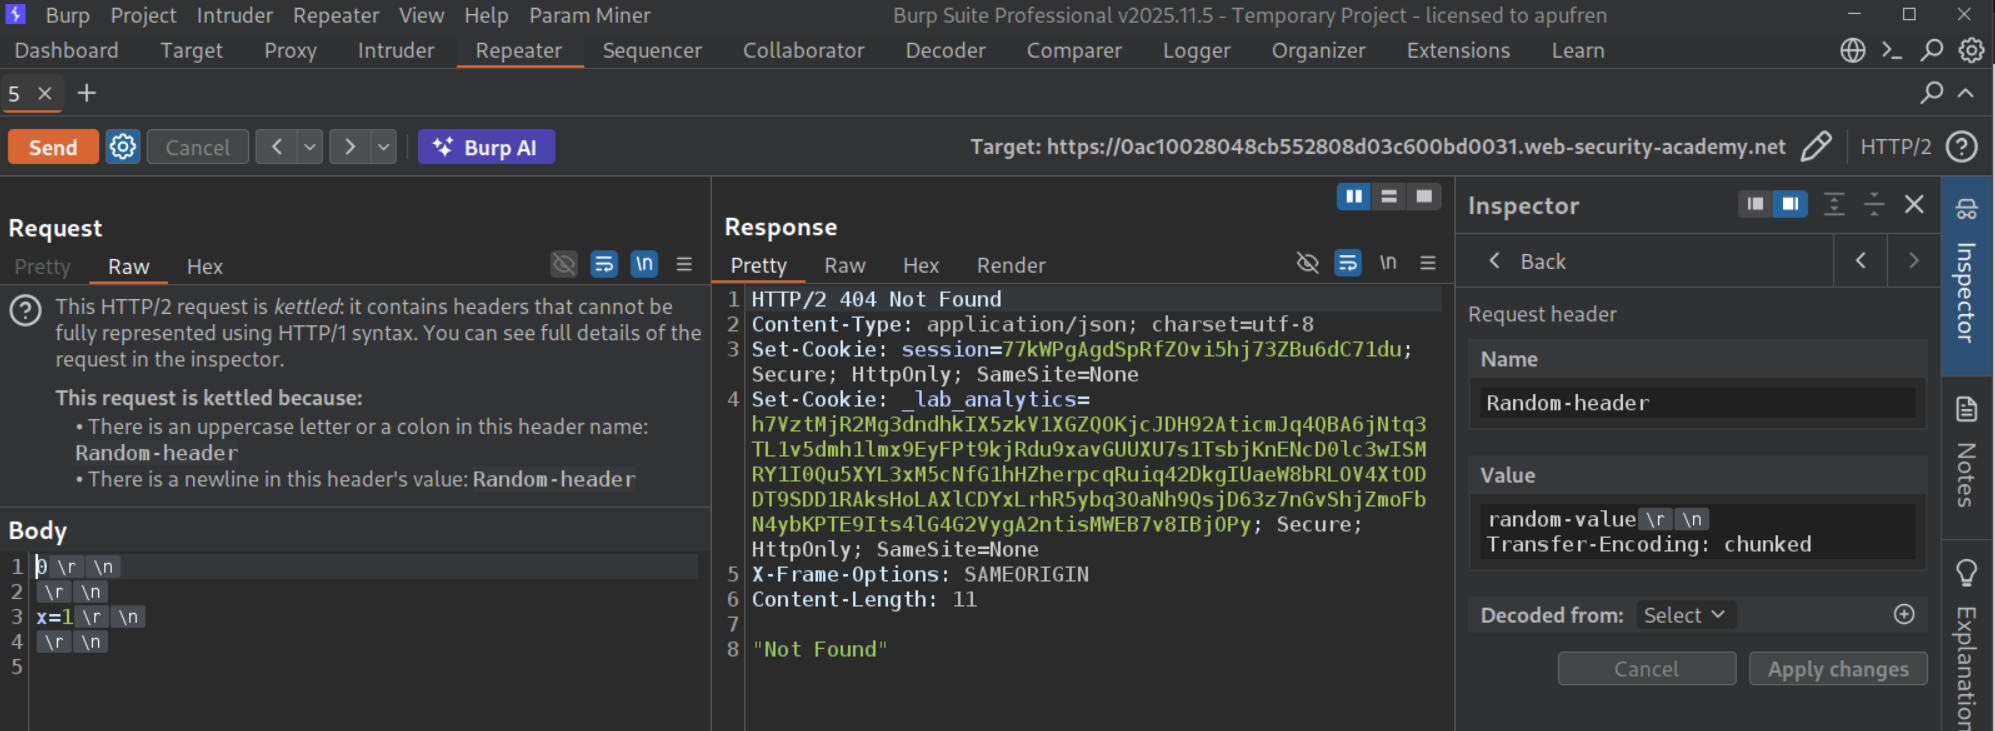Click the Burp AI button

click(486, 147)
